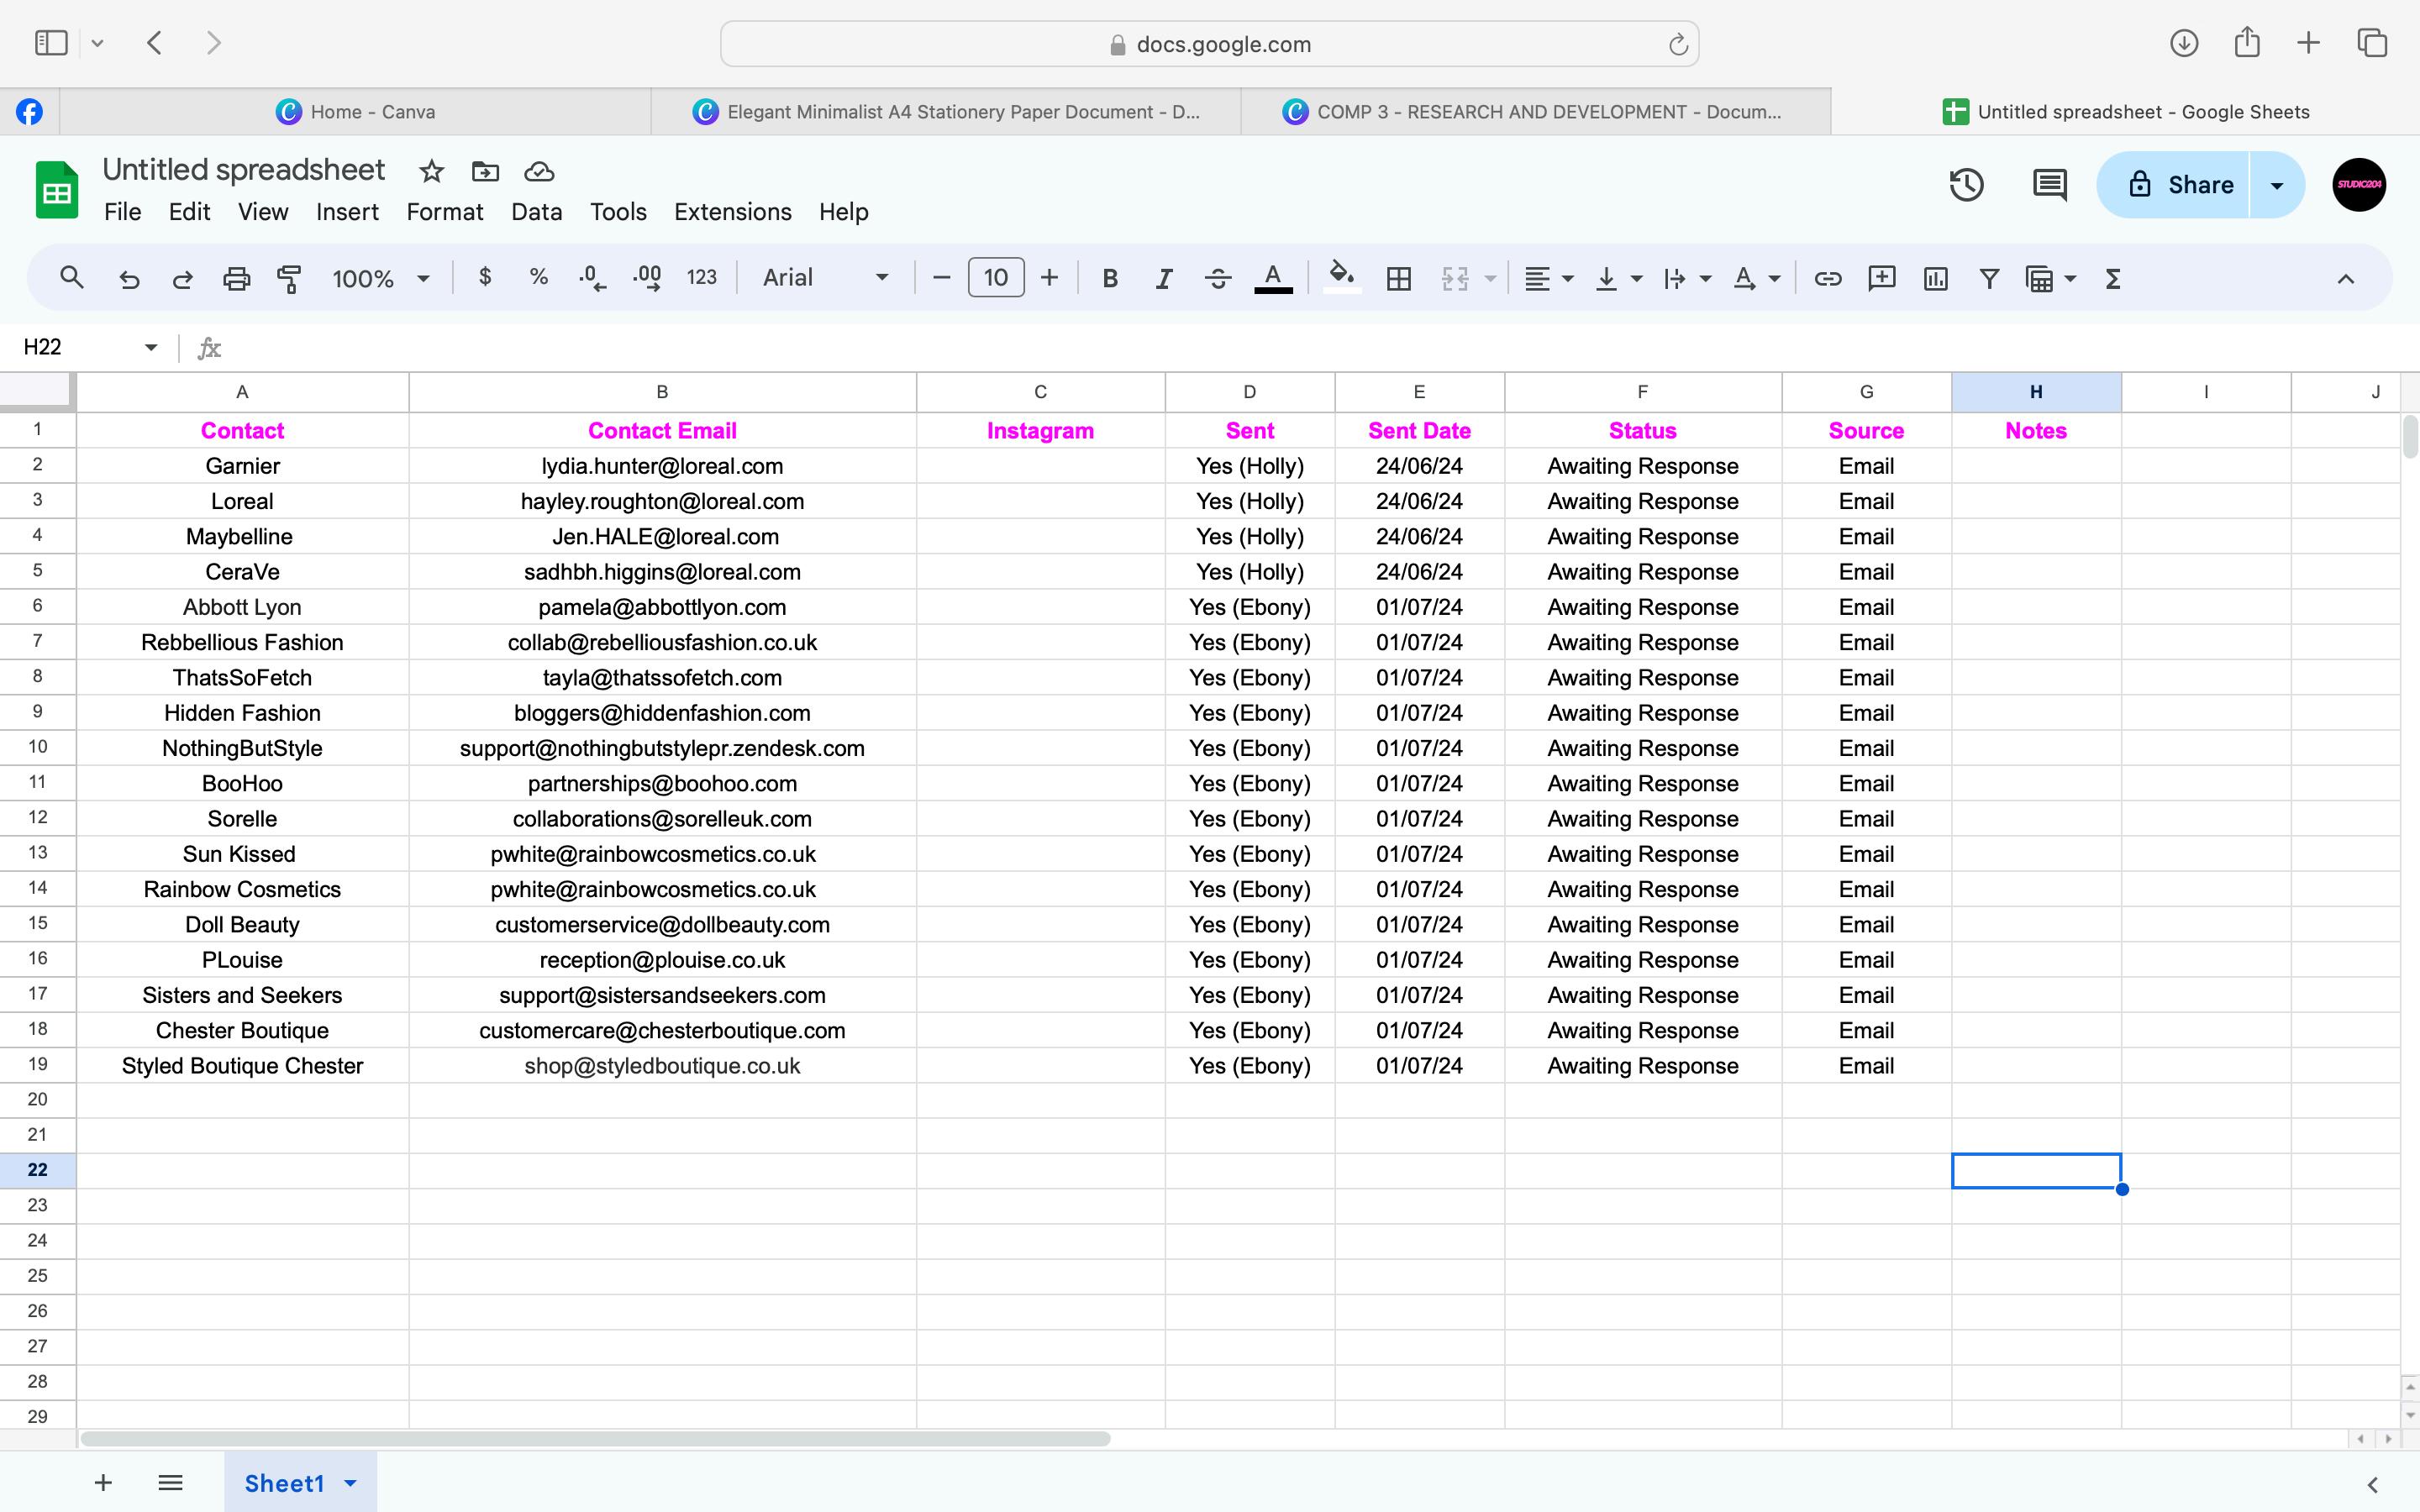Toggle italic formatting
This screenshot has height=1512, width=2420.
(1163, 279)
